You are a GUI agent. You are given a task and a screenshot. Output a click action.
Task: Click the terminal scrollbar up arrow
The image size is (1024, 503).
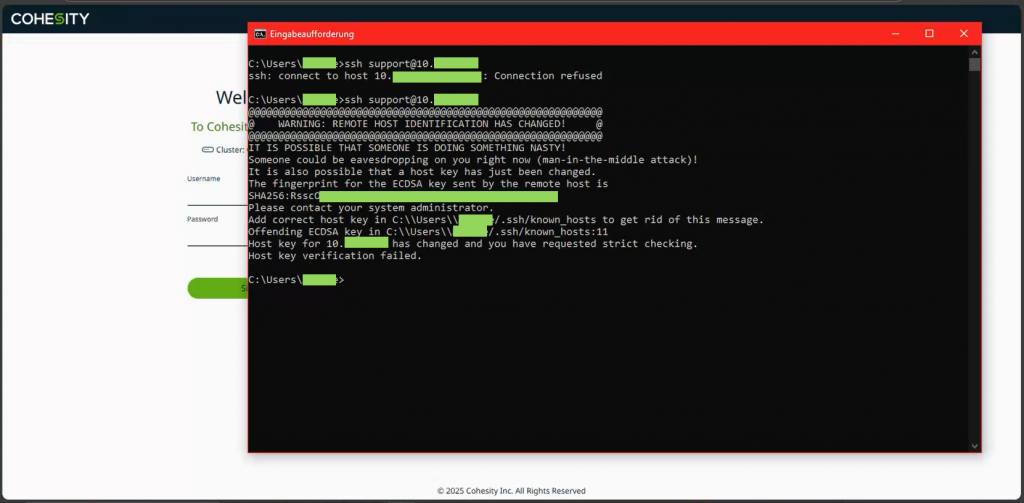pyautogui.click(x=974, y=52)
